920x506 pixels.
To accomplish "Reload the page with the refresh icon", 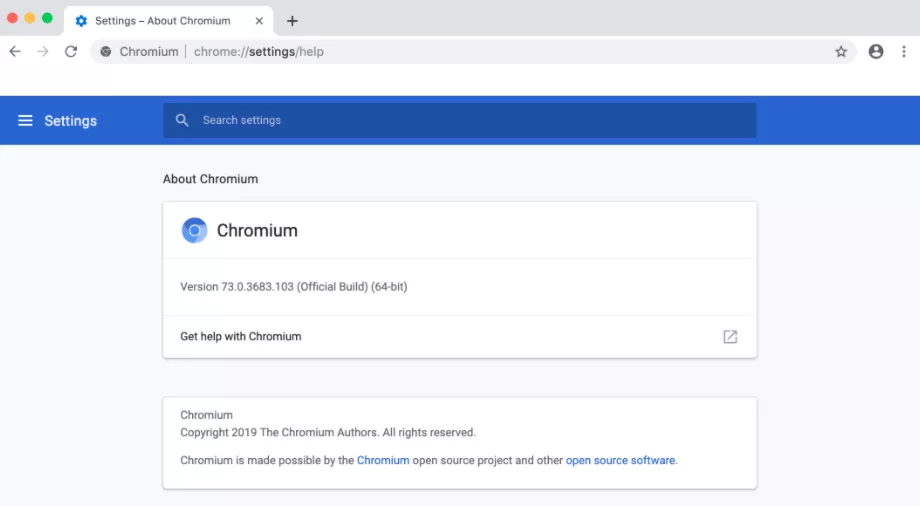I will pos(71,52).
